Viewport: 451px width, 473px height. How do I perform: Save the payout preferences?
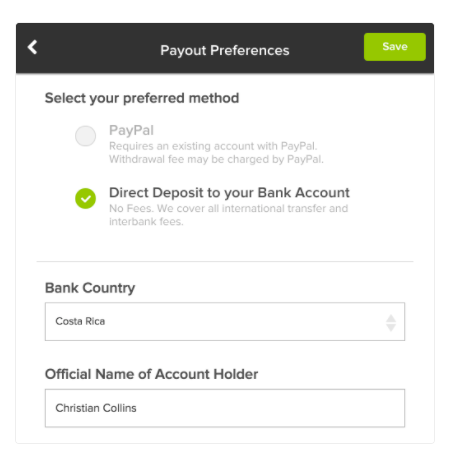[395, 47]
